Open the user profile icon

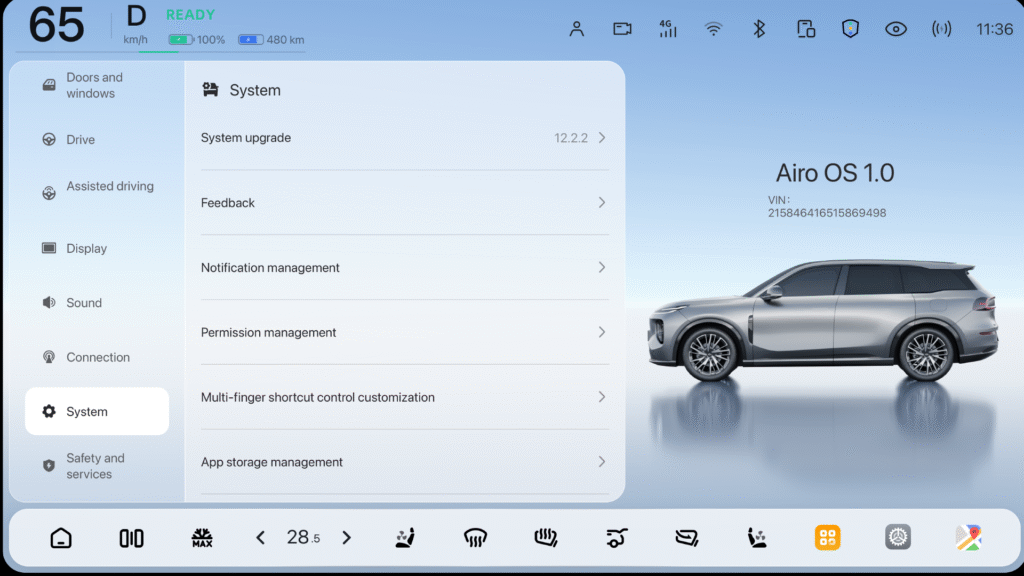pos(576,29)
